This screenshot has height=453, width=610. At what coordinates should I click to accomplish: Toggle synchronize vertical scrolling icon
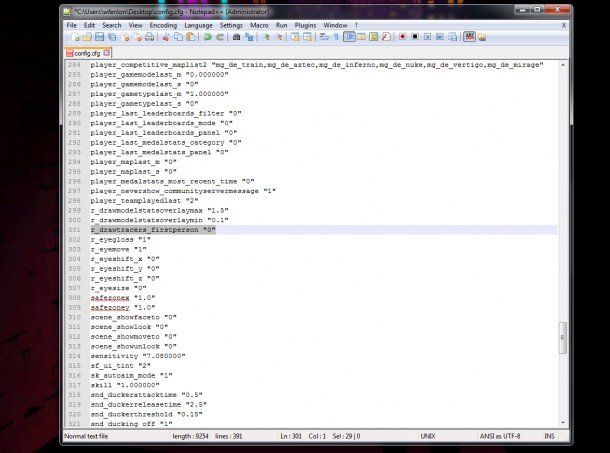pyautogui.click(x=295, y=37)
